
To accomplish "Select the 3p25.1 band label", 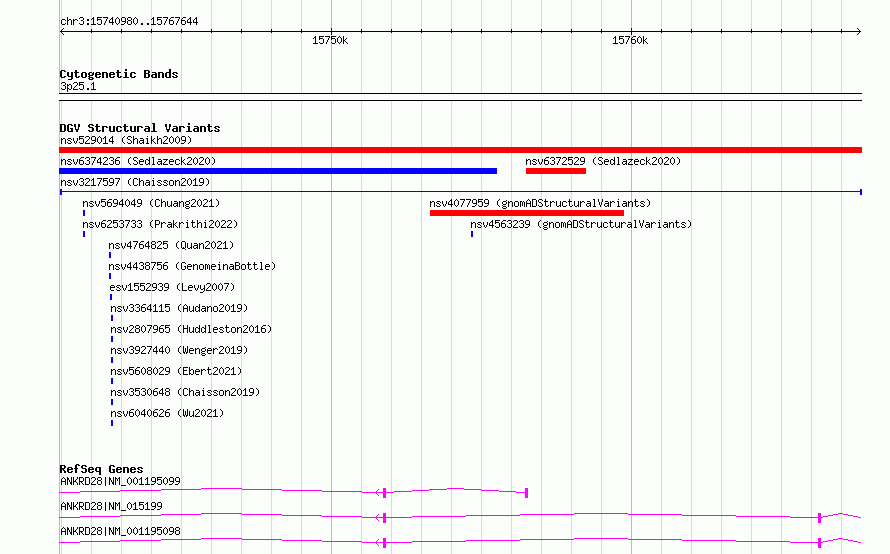I will pos(78,86).
